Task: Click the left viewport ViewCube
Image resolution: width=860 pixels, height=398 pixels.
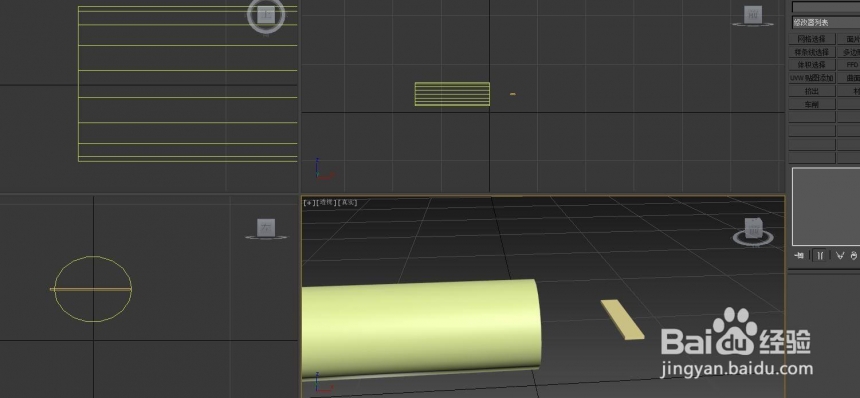Action: pyautogui.click(x=266, y=229)
